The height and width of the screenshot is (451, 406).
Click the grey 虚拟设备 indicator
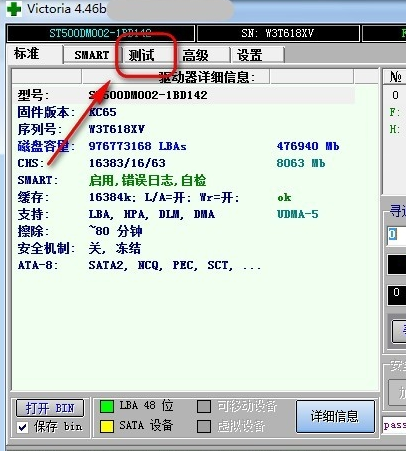click(x=204, y=426)
